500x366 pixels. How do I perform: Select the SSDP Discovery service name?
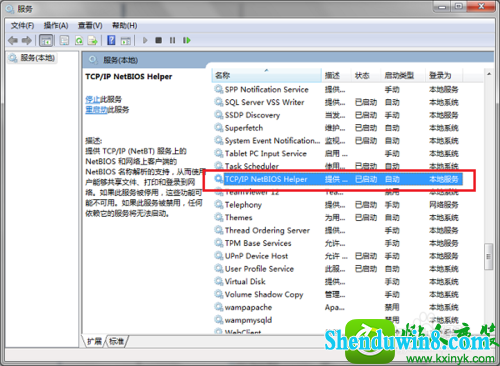point(252,115)
